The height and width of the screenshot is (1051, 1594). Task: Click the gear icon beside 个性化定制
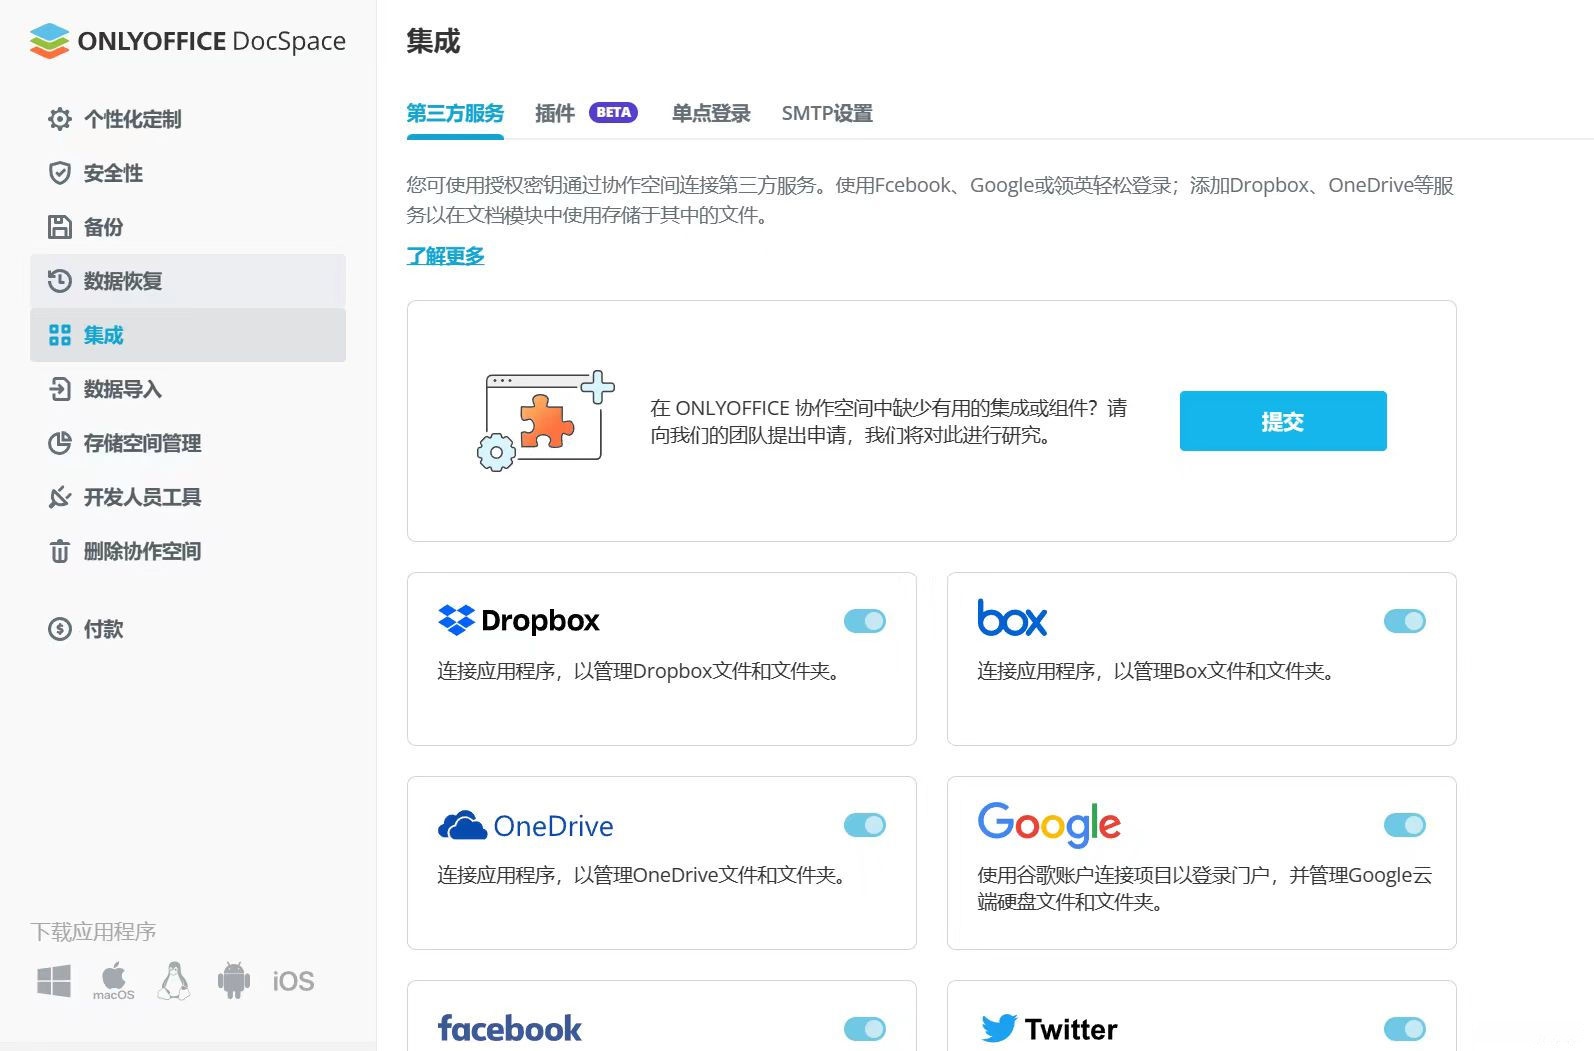pyautogui.click(x=60, y=119)
